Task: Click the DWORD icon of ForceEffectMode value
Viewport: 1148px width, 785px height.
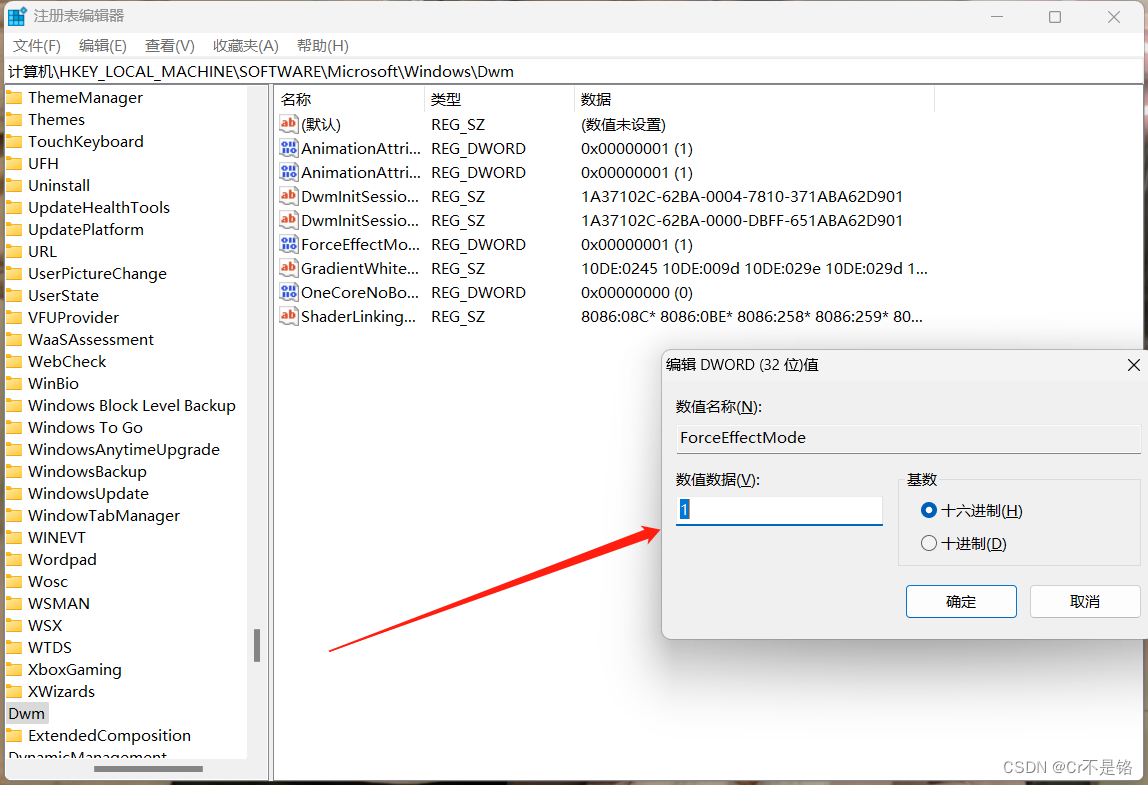Action: coord(288,244)
